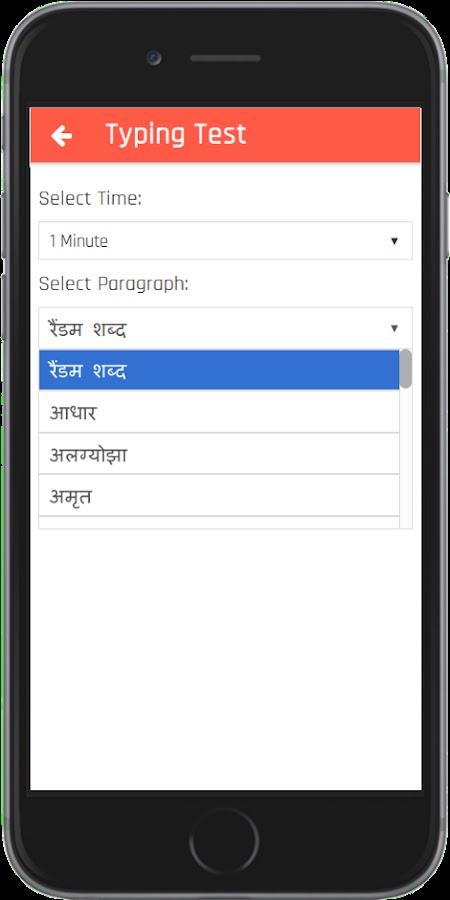Tap the phone's front camera lens
Image resolution: width=450 pixels, height=900 pixels.
154,58
